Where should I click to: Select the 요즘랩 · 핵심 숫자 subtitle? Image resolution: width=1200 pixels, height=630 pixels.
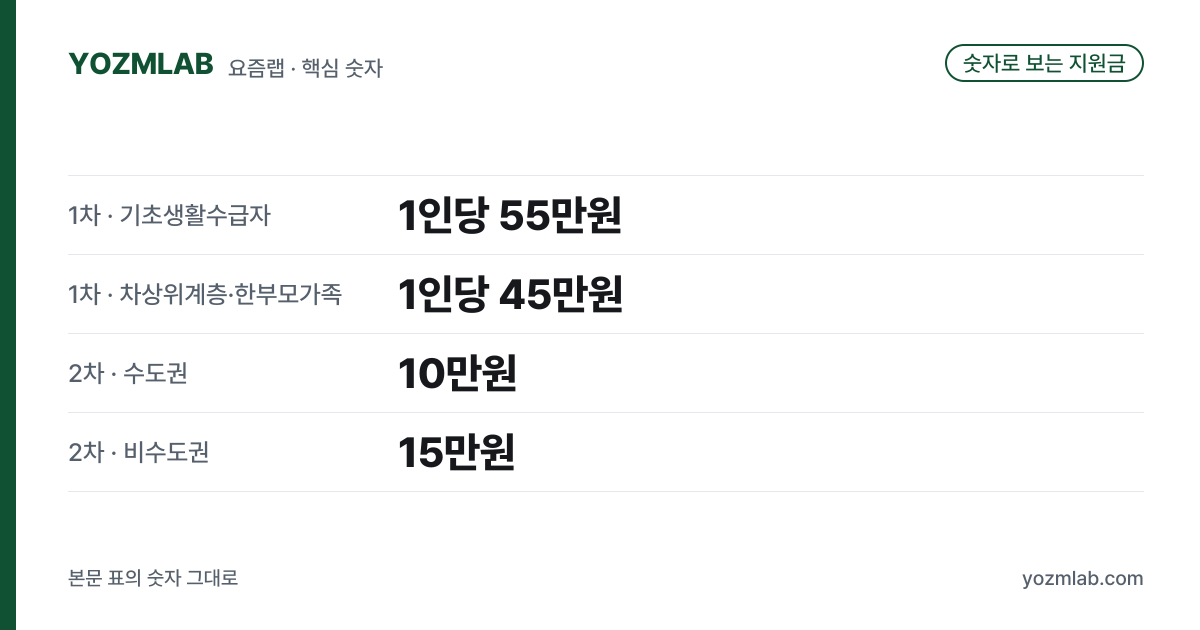(x=305, y=68)
